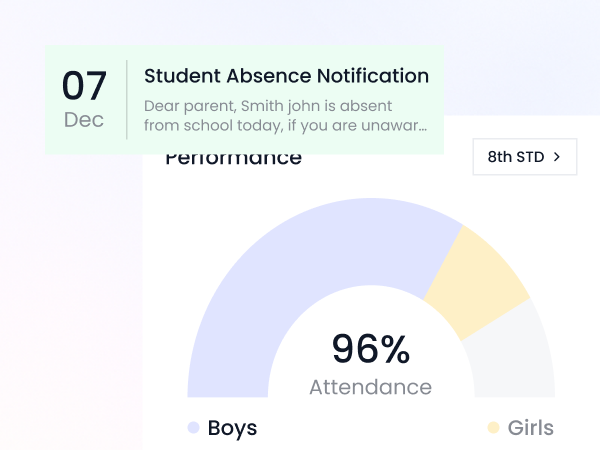
Task: Click the Dec month label
Action: pos(84,120)
